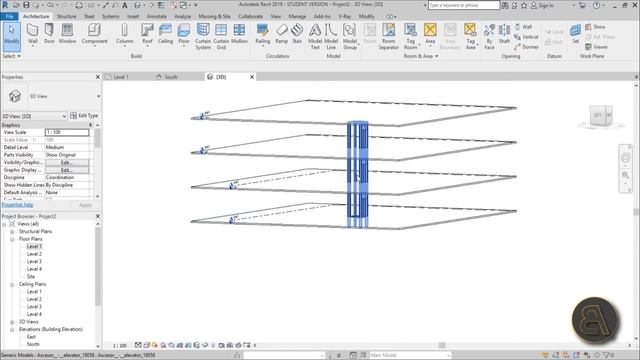Select the Ramp tool
640x360 pixels.
tap(282, 34)
